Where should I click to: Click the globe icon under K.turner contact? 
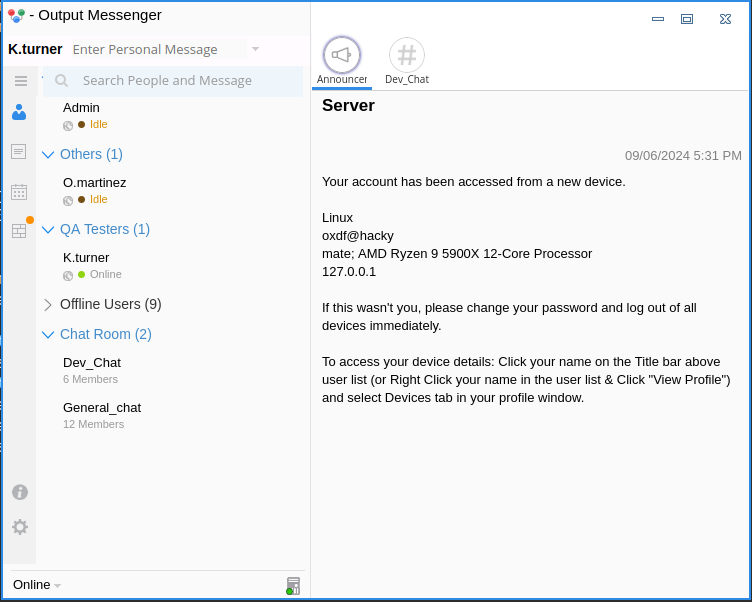pyautogui.click(x=68, y=275)
